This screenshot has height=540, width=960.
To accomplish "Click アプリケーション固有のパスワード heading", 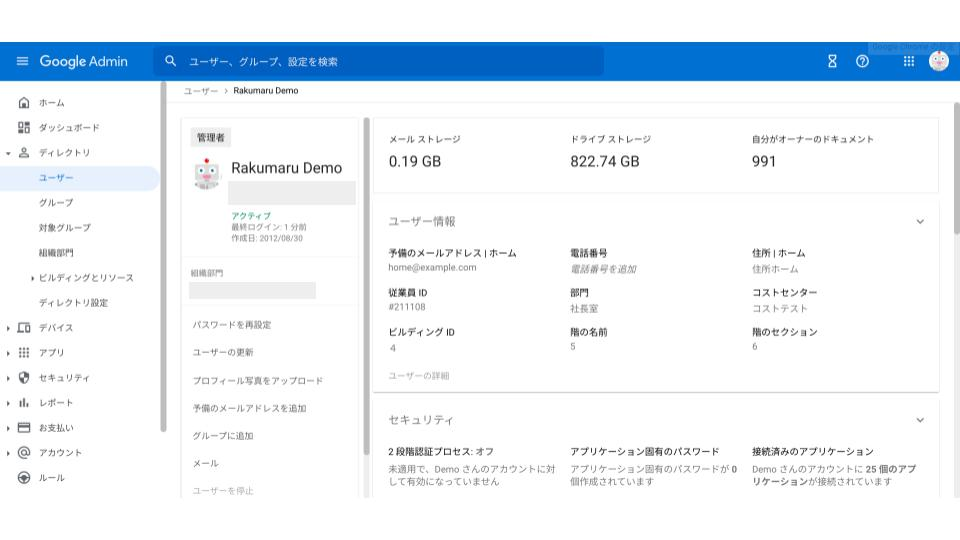I will click(645, 452).
